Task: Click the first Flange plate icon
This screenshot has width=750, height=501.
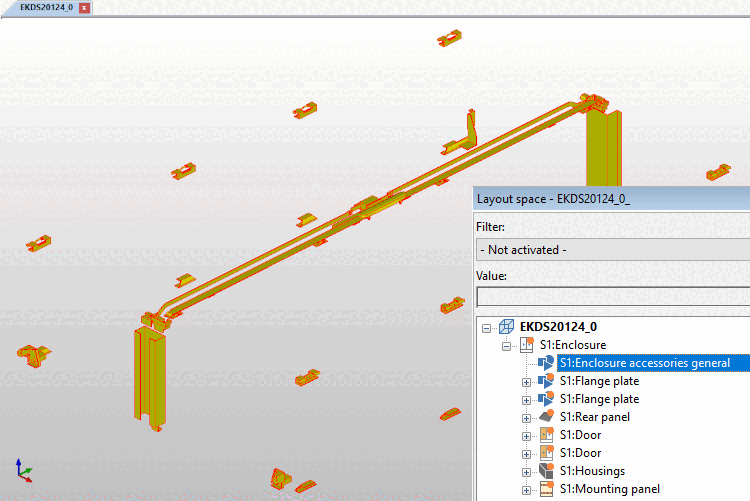Action: [546, 381]
